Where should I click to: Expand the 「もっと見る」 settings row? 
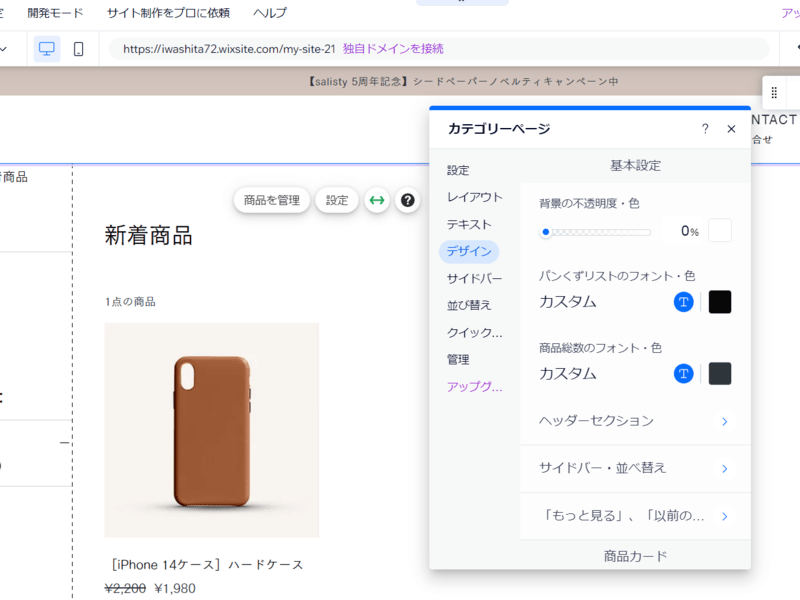point(634,516)
